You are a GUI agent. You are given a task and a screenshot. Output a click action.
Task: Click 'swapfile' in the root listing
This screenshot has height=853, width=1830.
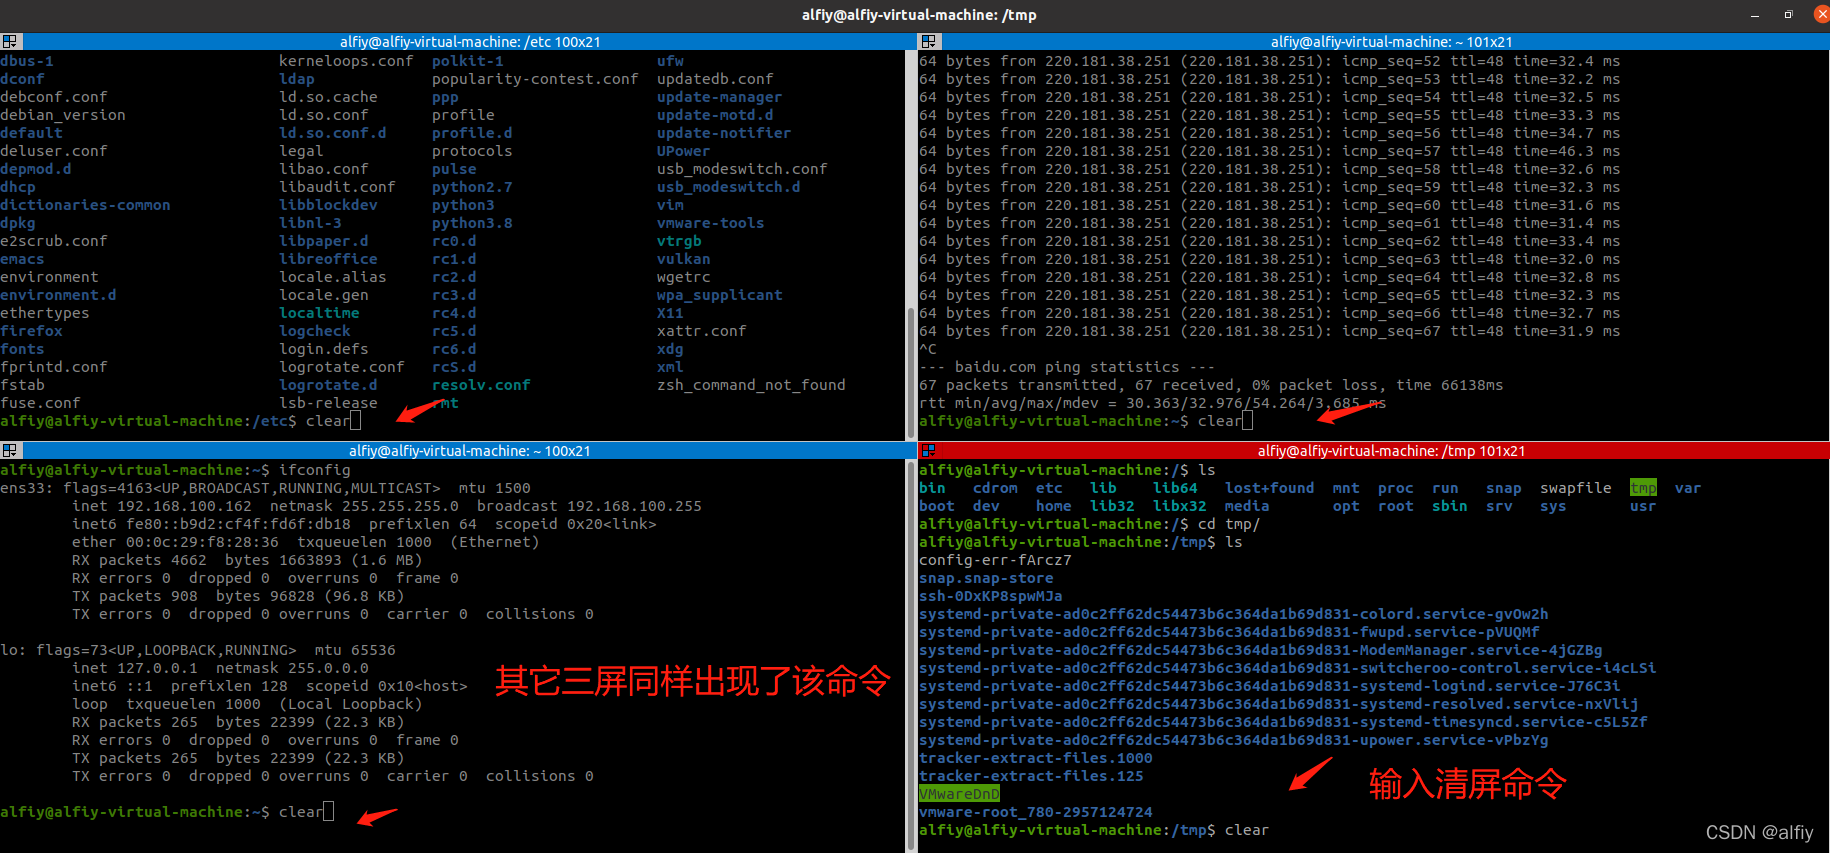[1575, 488]
